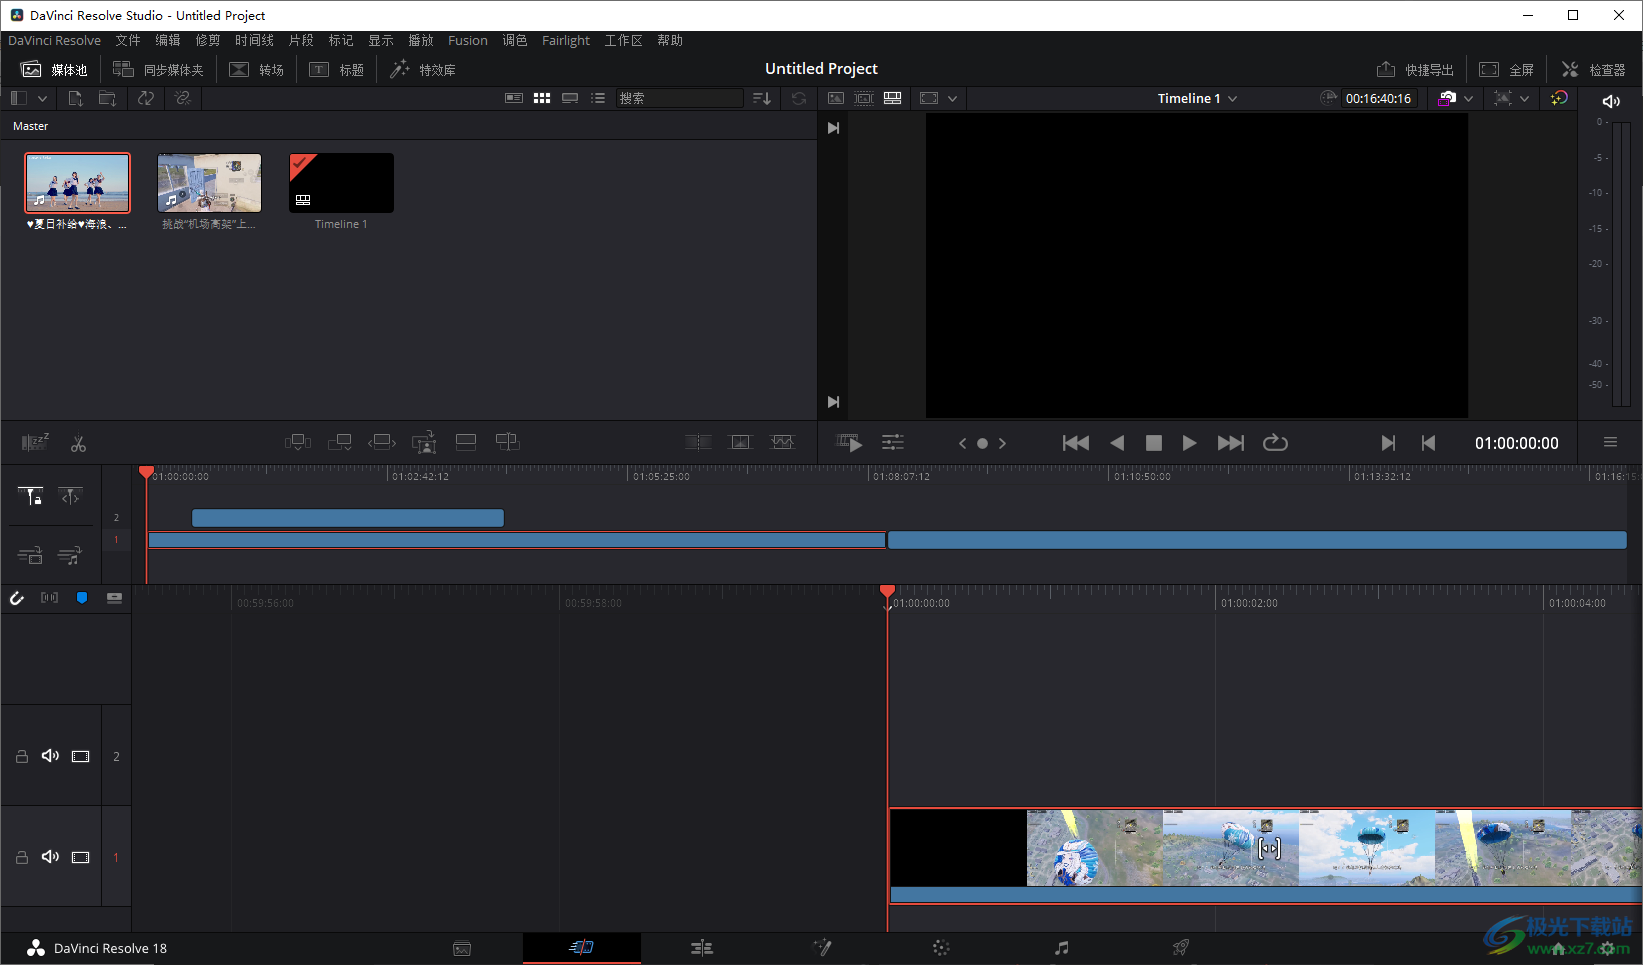This screenshot has width=1643, height=965.
Task: Add a blue marker
Action: pos(82,597)
